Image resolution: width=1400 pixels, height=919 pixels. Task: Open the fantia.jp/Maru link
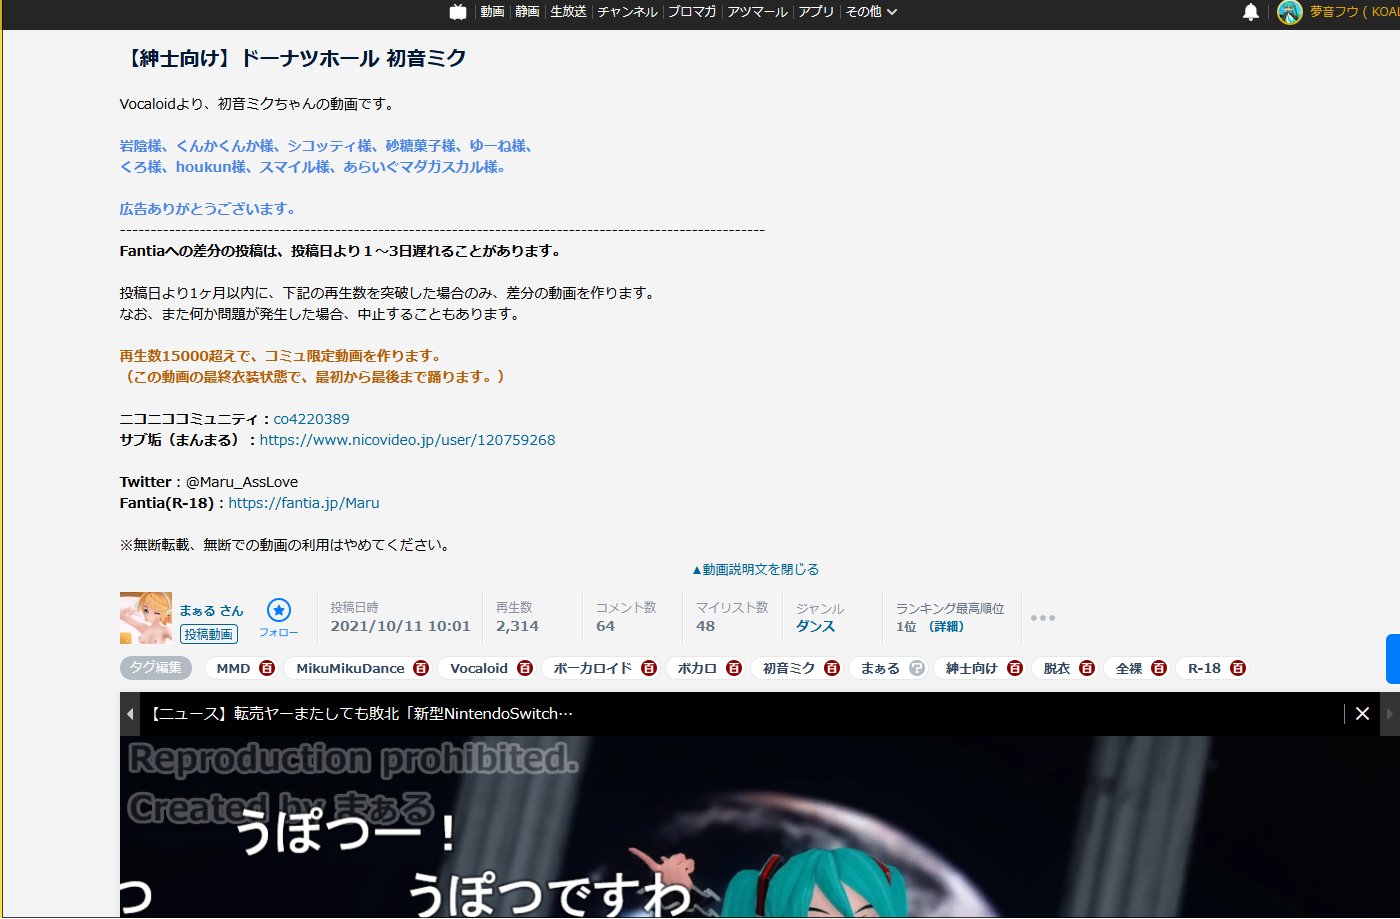[x=304, y=503]
